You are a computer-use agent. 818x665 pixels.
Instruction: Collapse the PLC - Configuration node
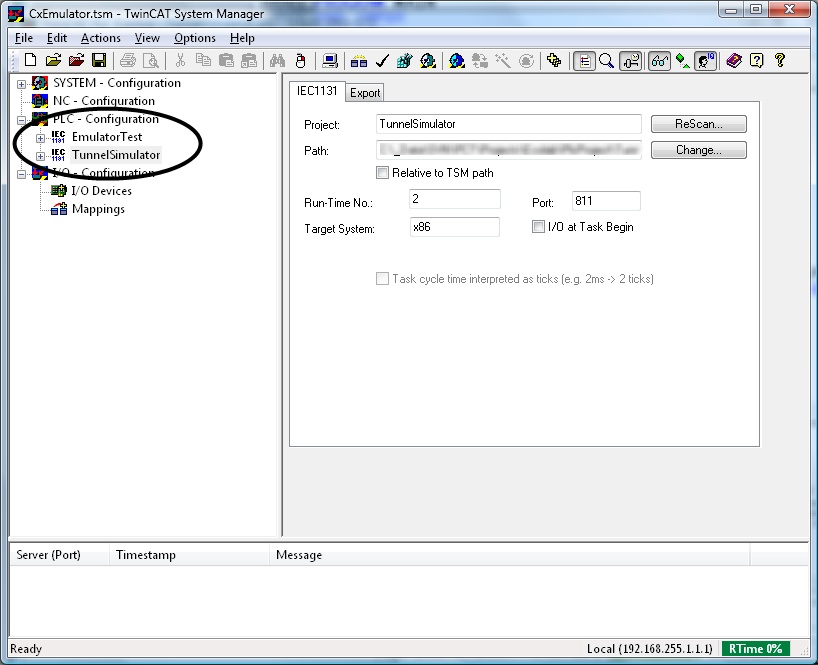[x=21, y=120]
